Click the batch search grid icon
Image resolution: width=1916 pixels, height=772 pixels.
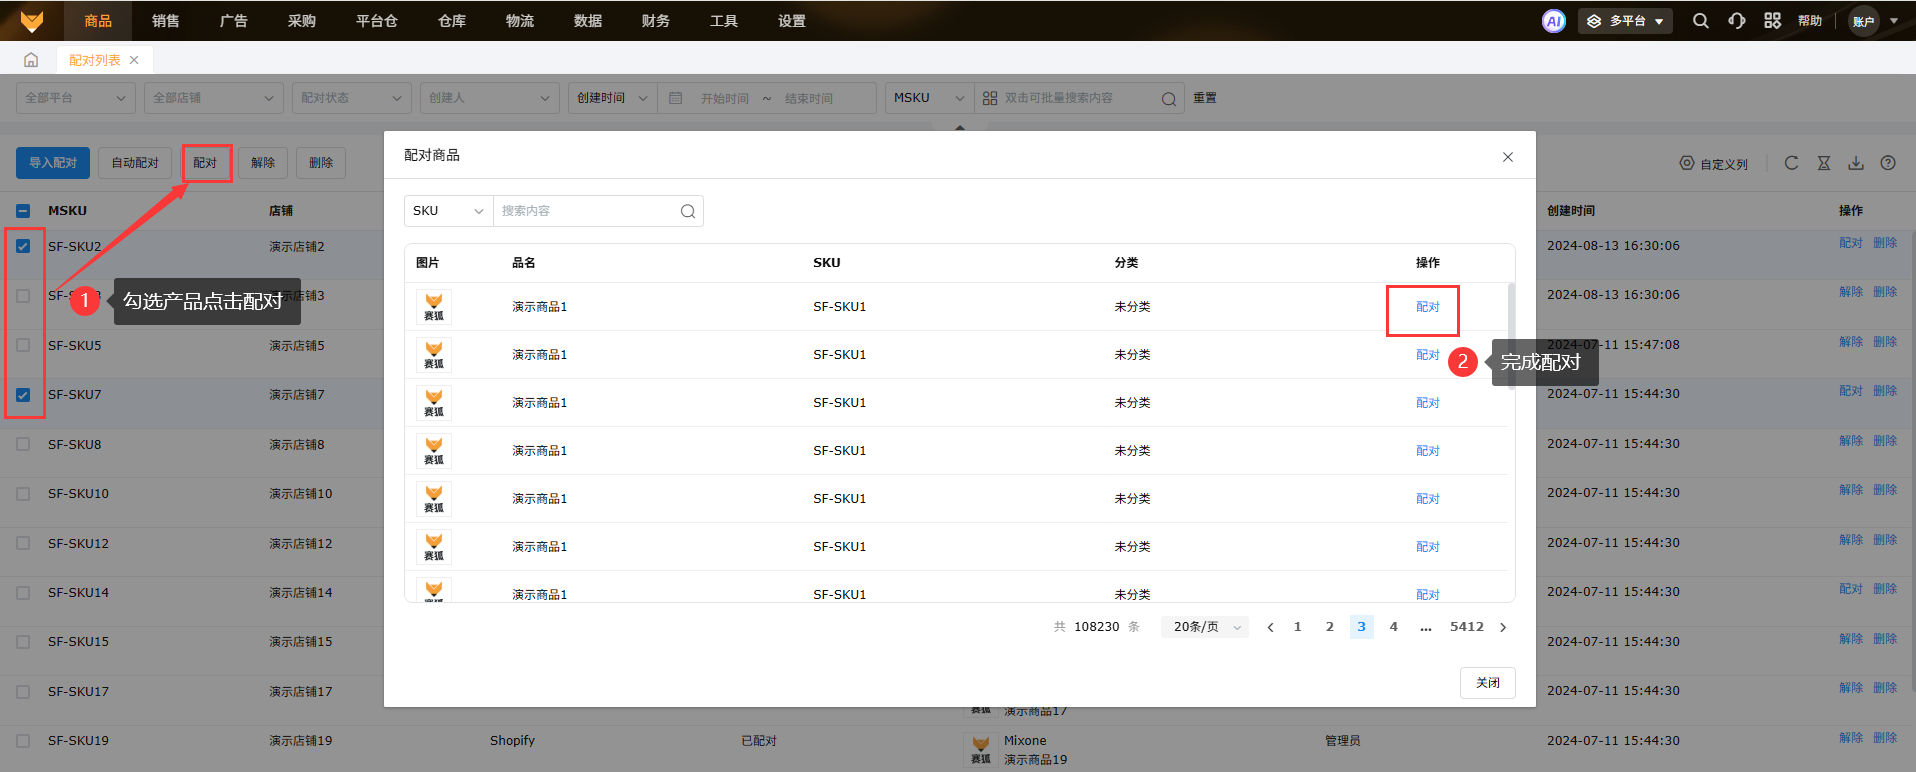click(990, 98)
